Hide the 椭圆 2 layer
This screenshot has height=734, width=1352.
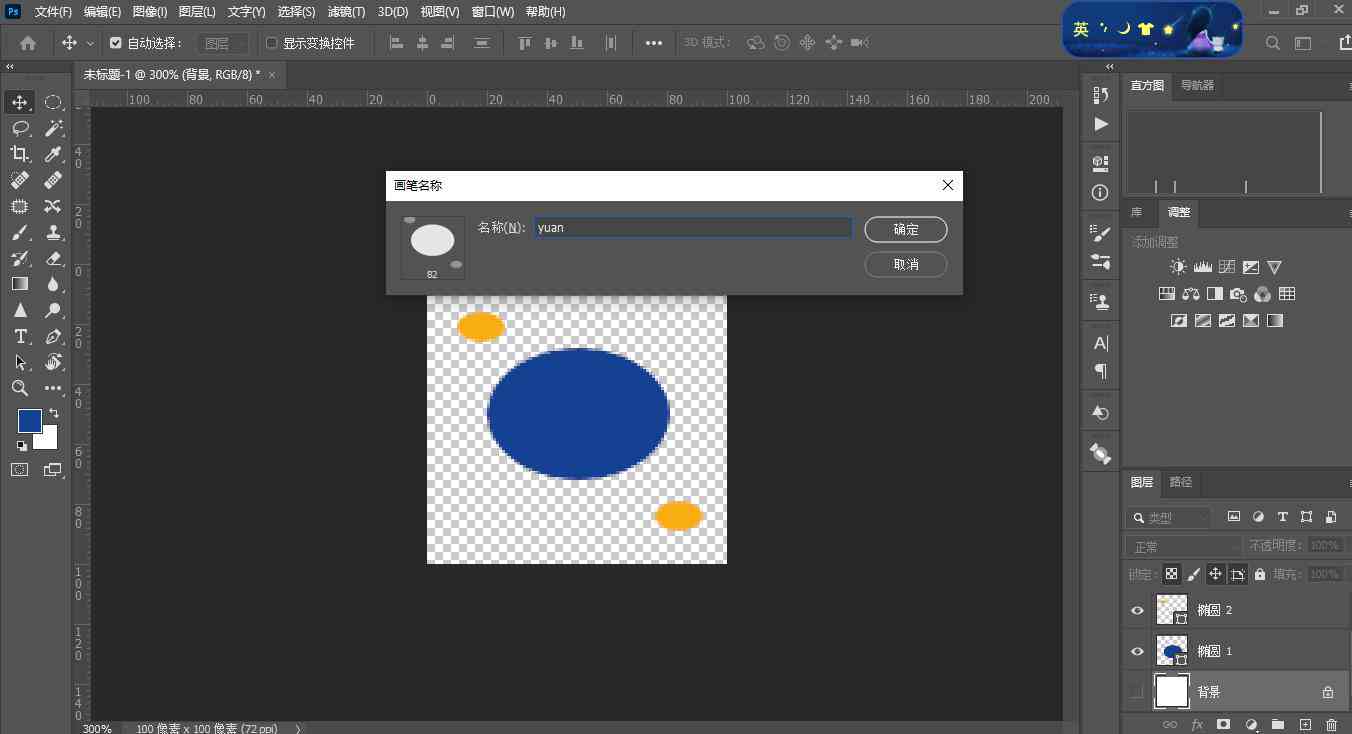click(1137, 610)
